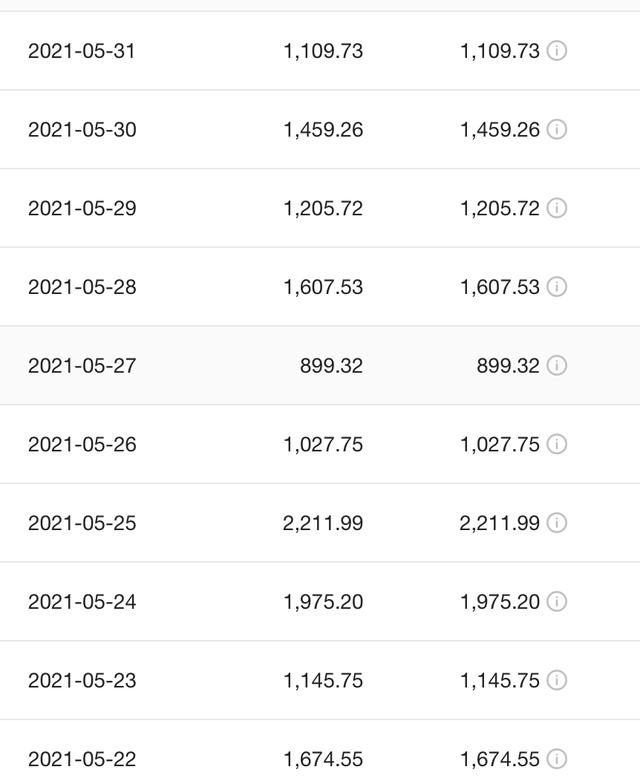Click right column value 1,145.75
The image size is (640, 784).
500,680
